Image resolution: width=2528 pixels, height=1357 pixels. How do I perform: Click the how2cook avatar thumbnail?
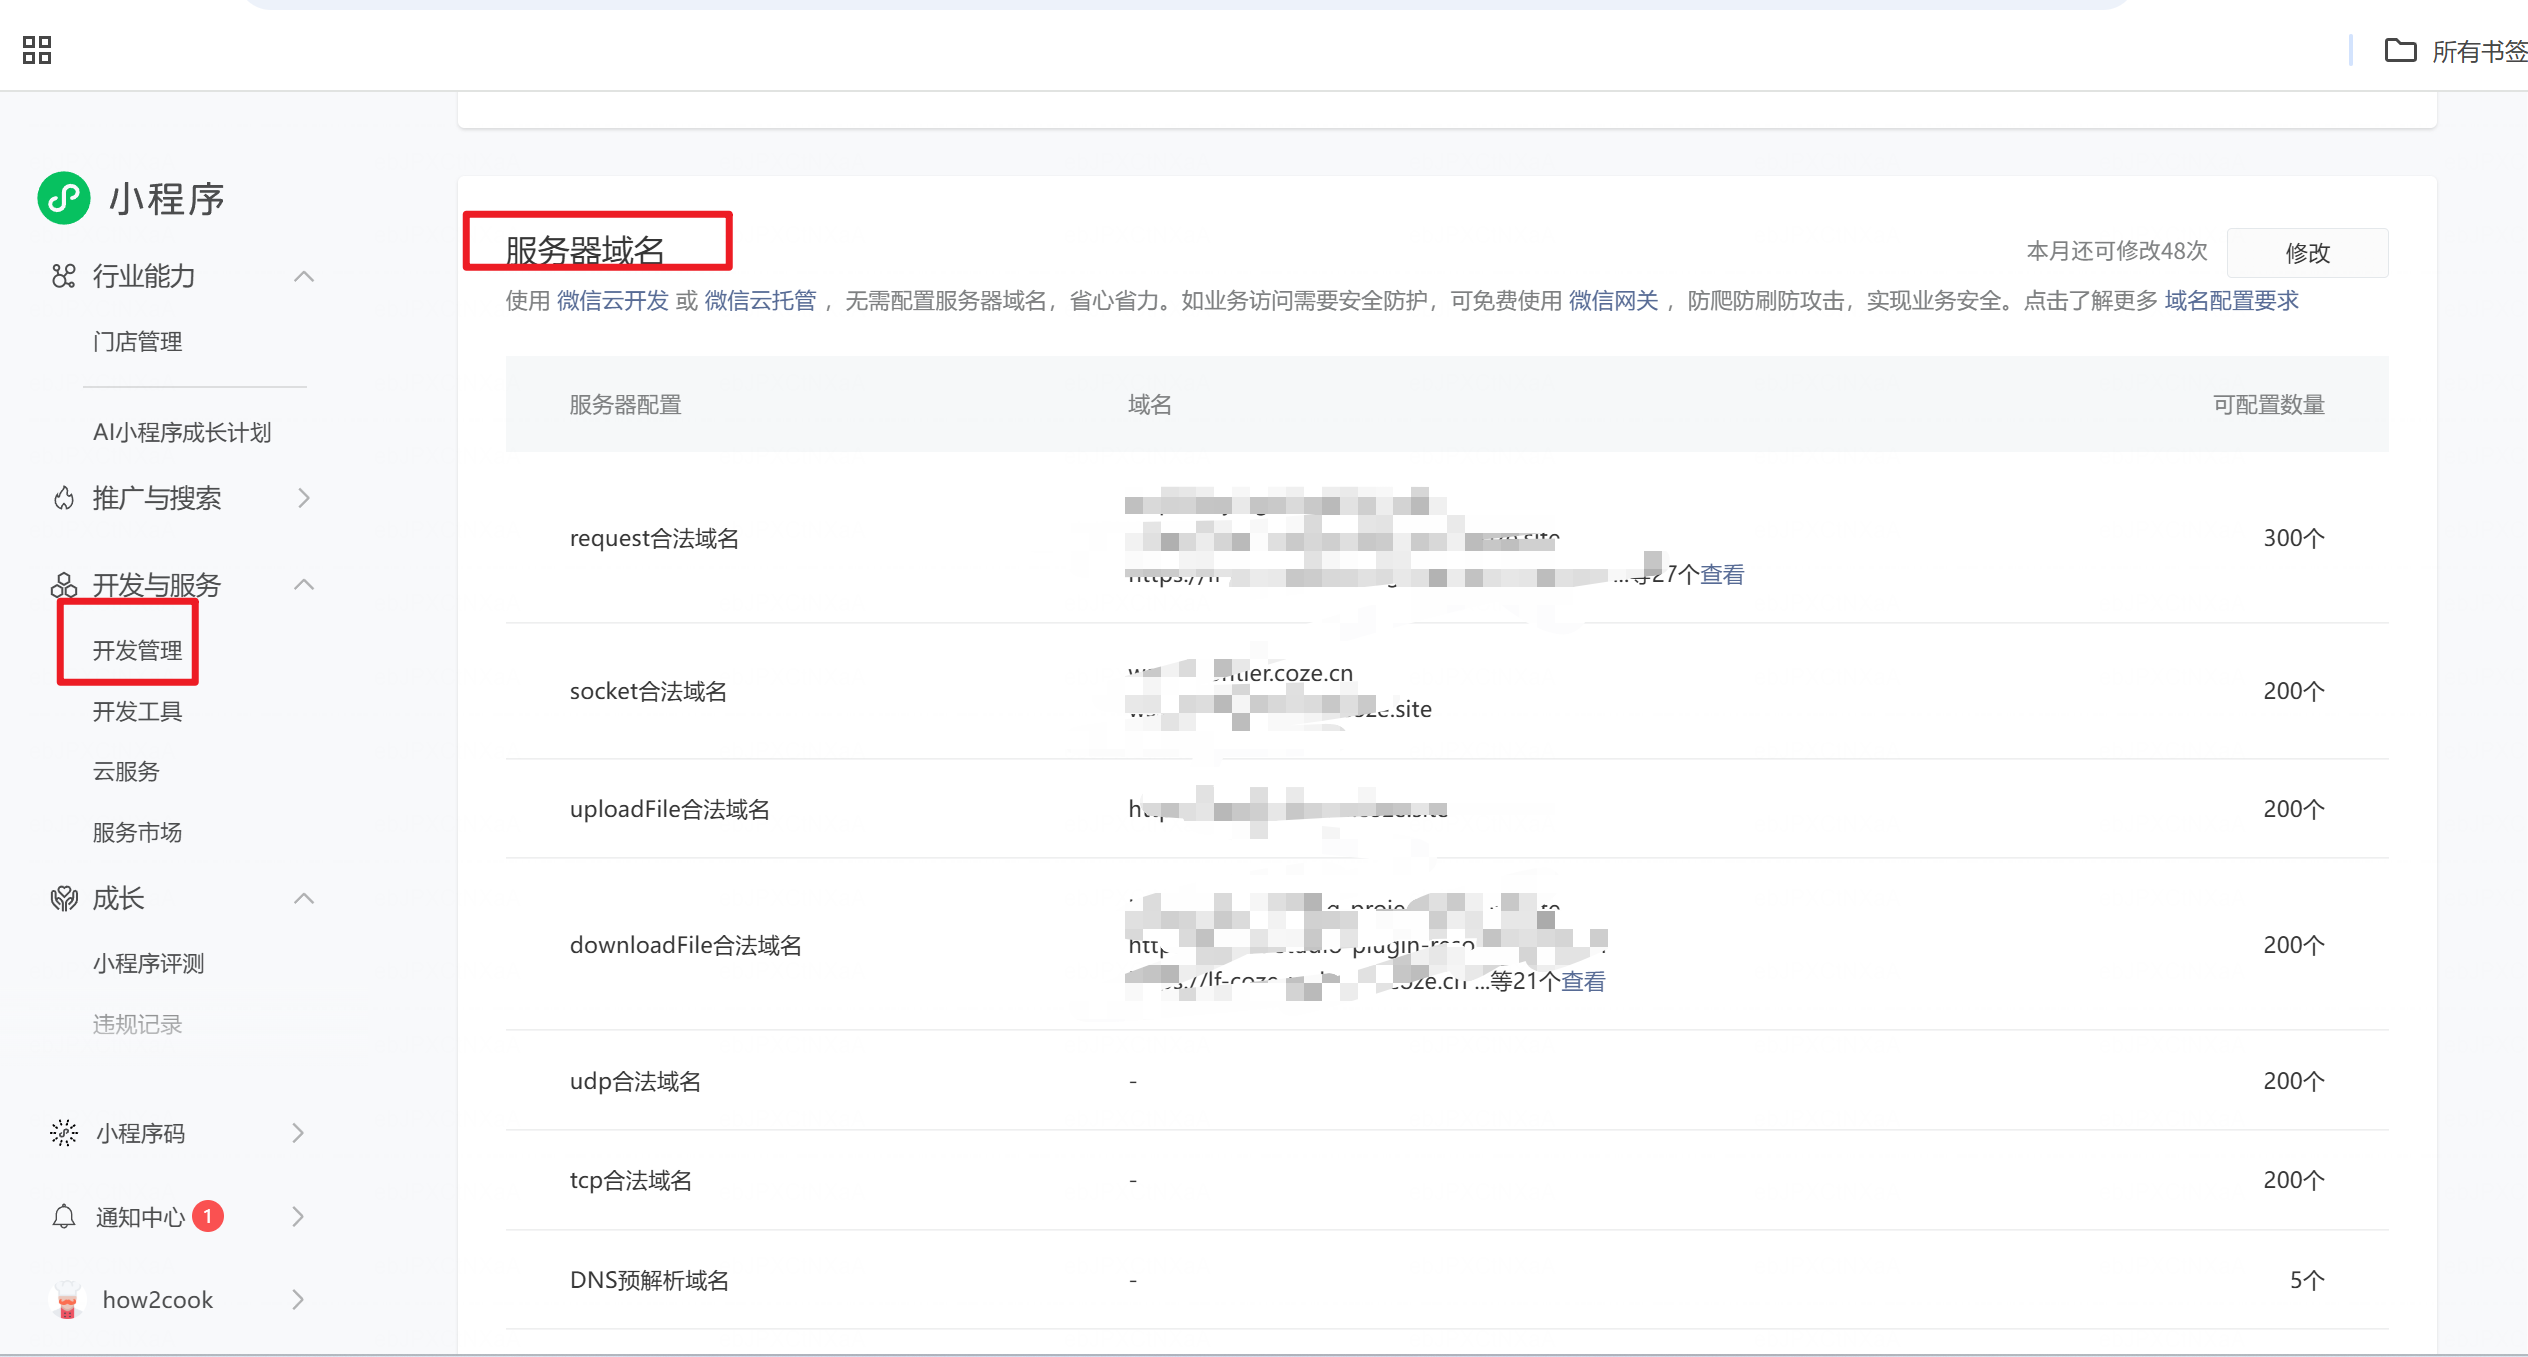67,1299
